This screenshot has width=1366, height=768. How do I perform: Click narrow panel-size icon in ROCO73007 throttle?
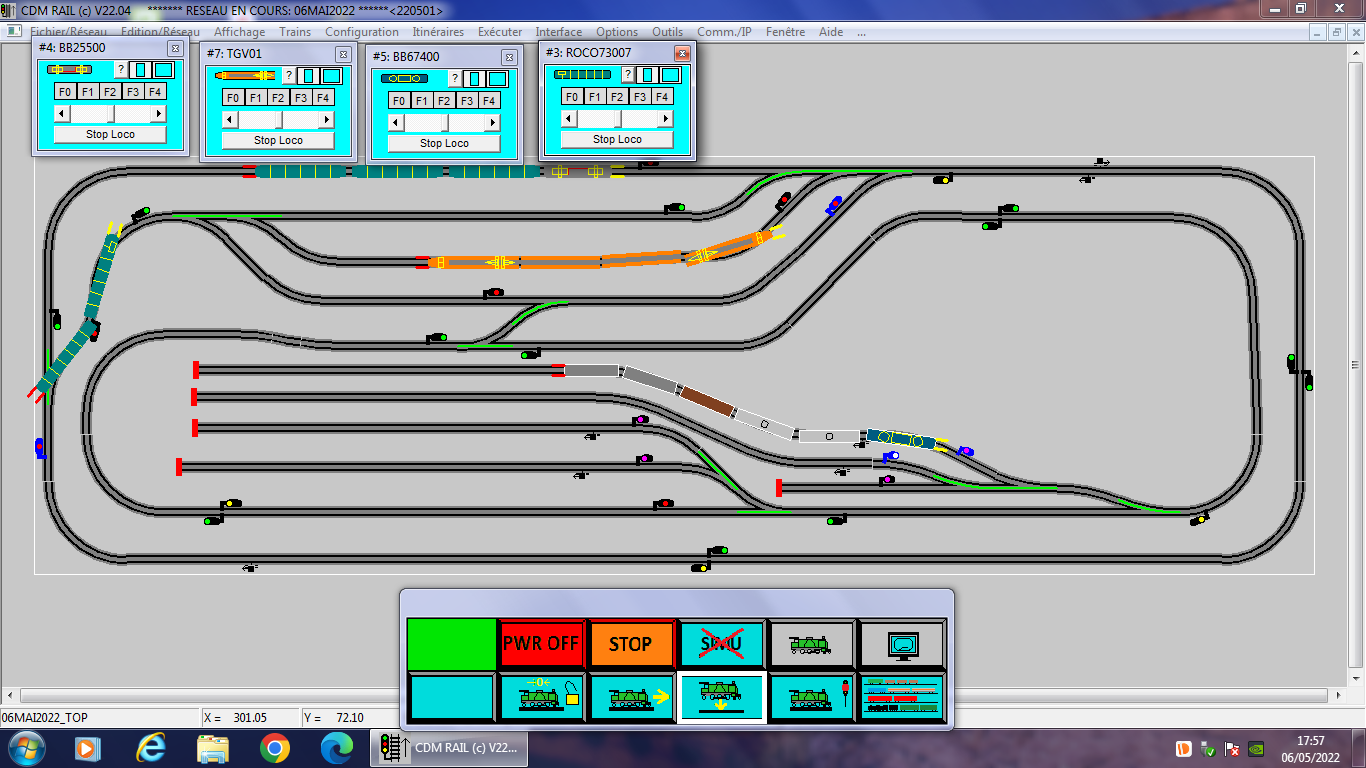pyautogui.click(x=649, y=74)
